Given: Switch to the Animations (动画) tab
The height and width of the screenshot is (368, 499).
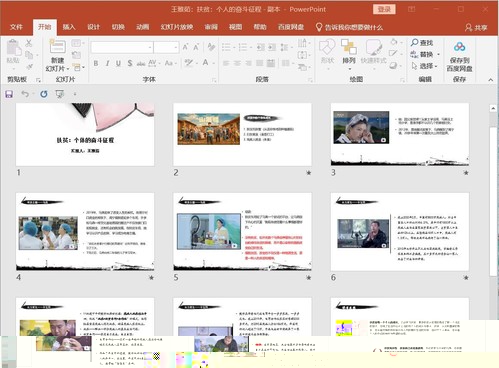Looking at the screenshot, I should click(142, 27).
